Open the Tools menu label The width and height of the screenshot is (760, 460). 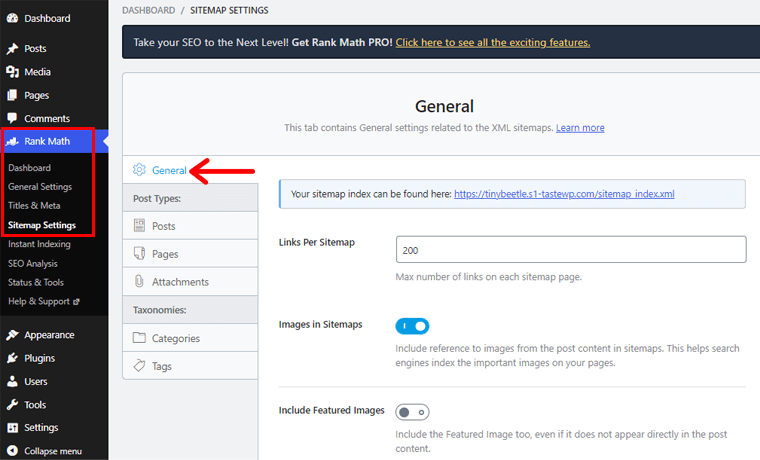coord(35,405)
